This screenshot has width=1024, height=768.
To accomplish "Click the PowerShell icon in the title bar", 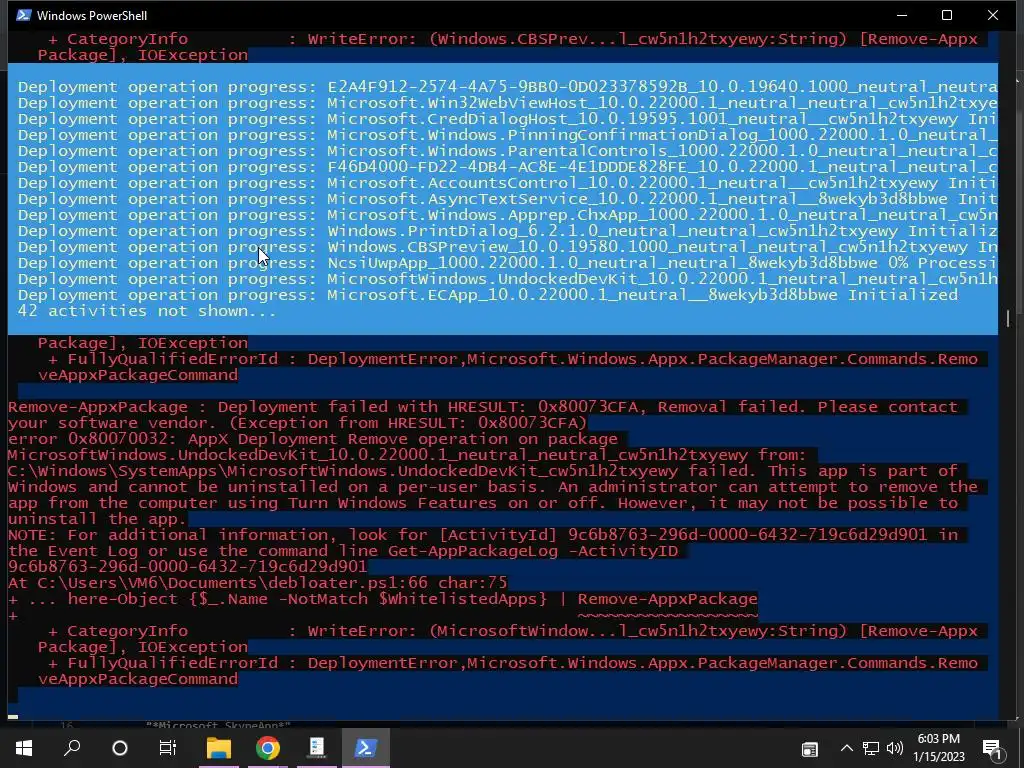I will coord(24,15).
